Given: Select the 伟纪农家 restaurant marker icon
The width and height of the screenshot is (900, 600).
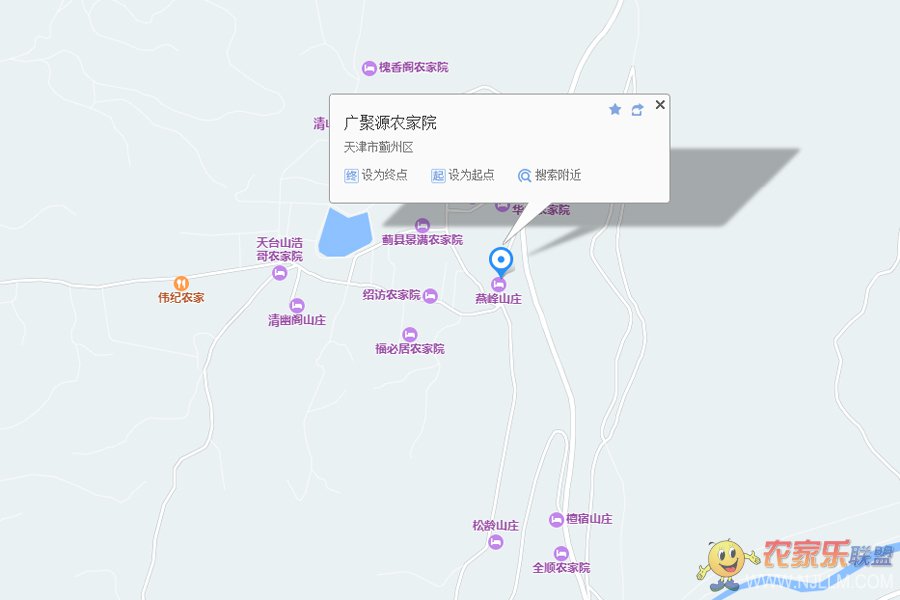Looking at the screenshot, I should tap(181, 284).
